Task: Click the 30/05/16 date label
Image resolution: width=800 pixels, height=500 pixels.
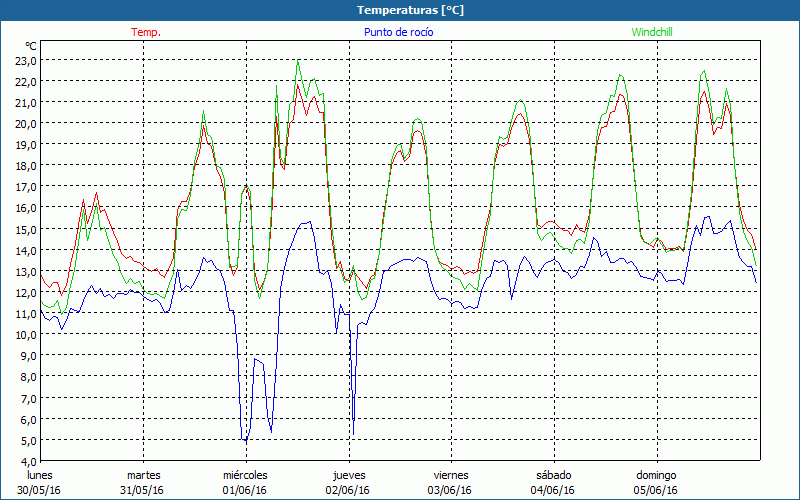Action: 40,490
